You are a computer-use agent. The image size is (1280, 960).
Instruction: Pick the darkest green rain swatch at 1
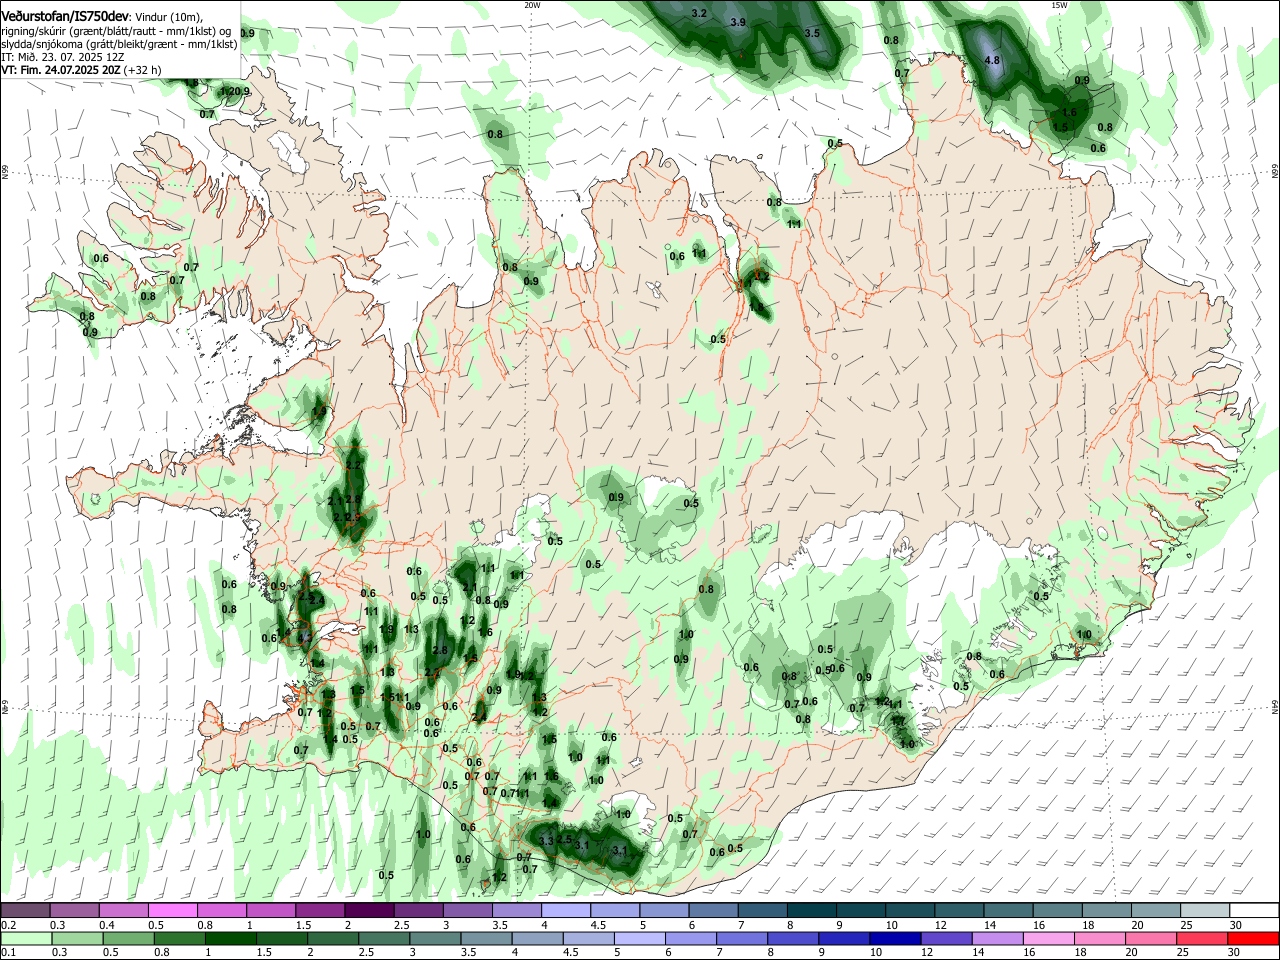point(230,939)
